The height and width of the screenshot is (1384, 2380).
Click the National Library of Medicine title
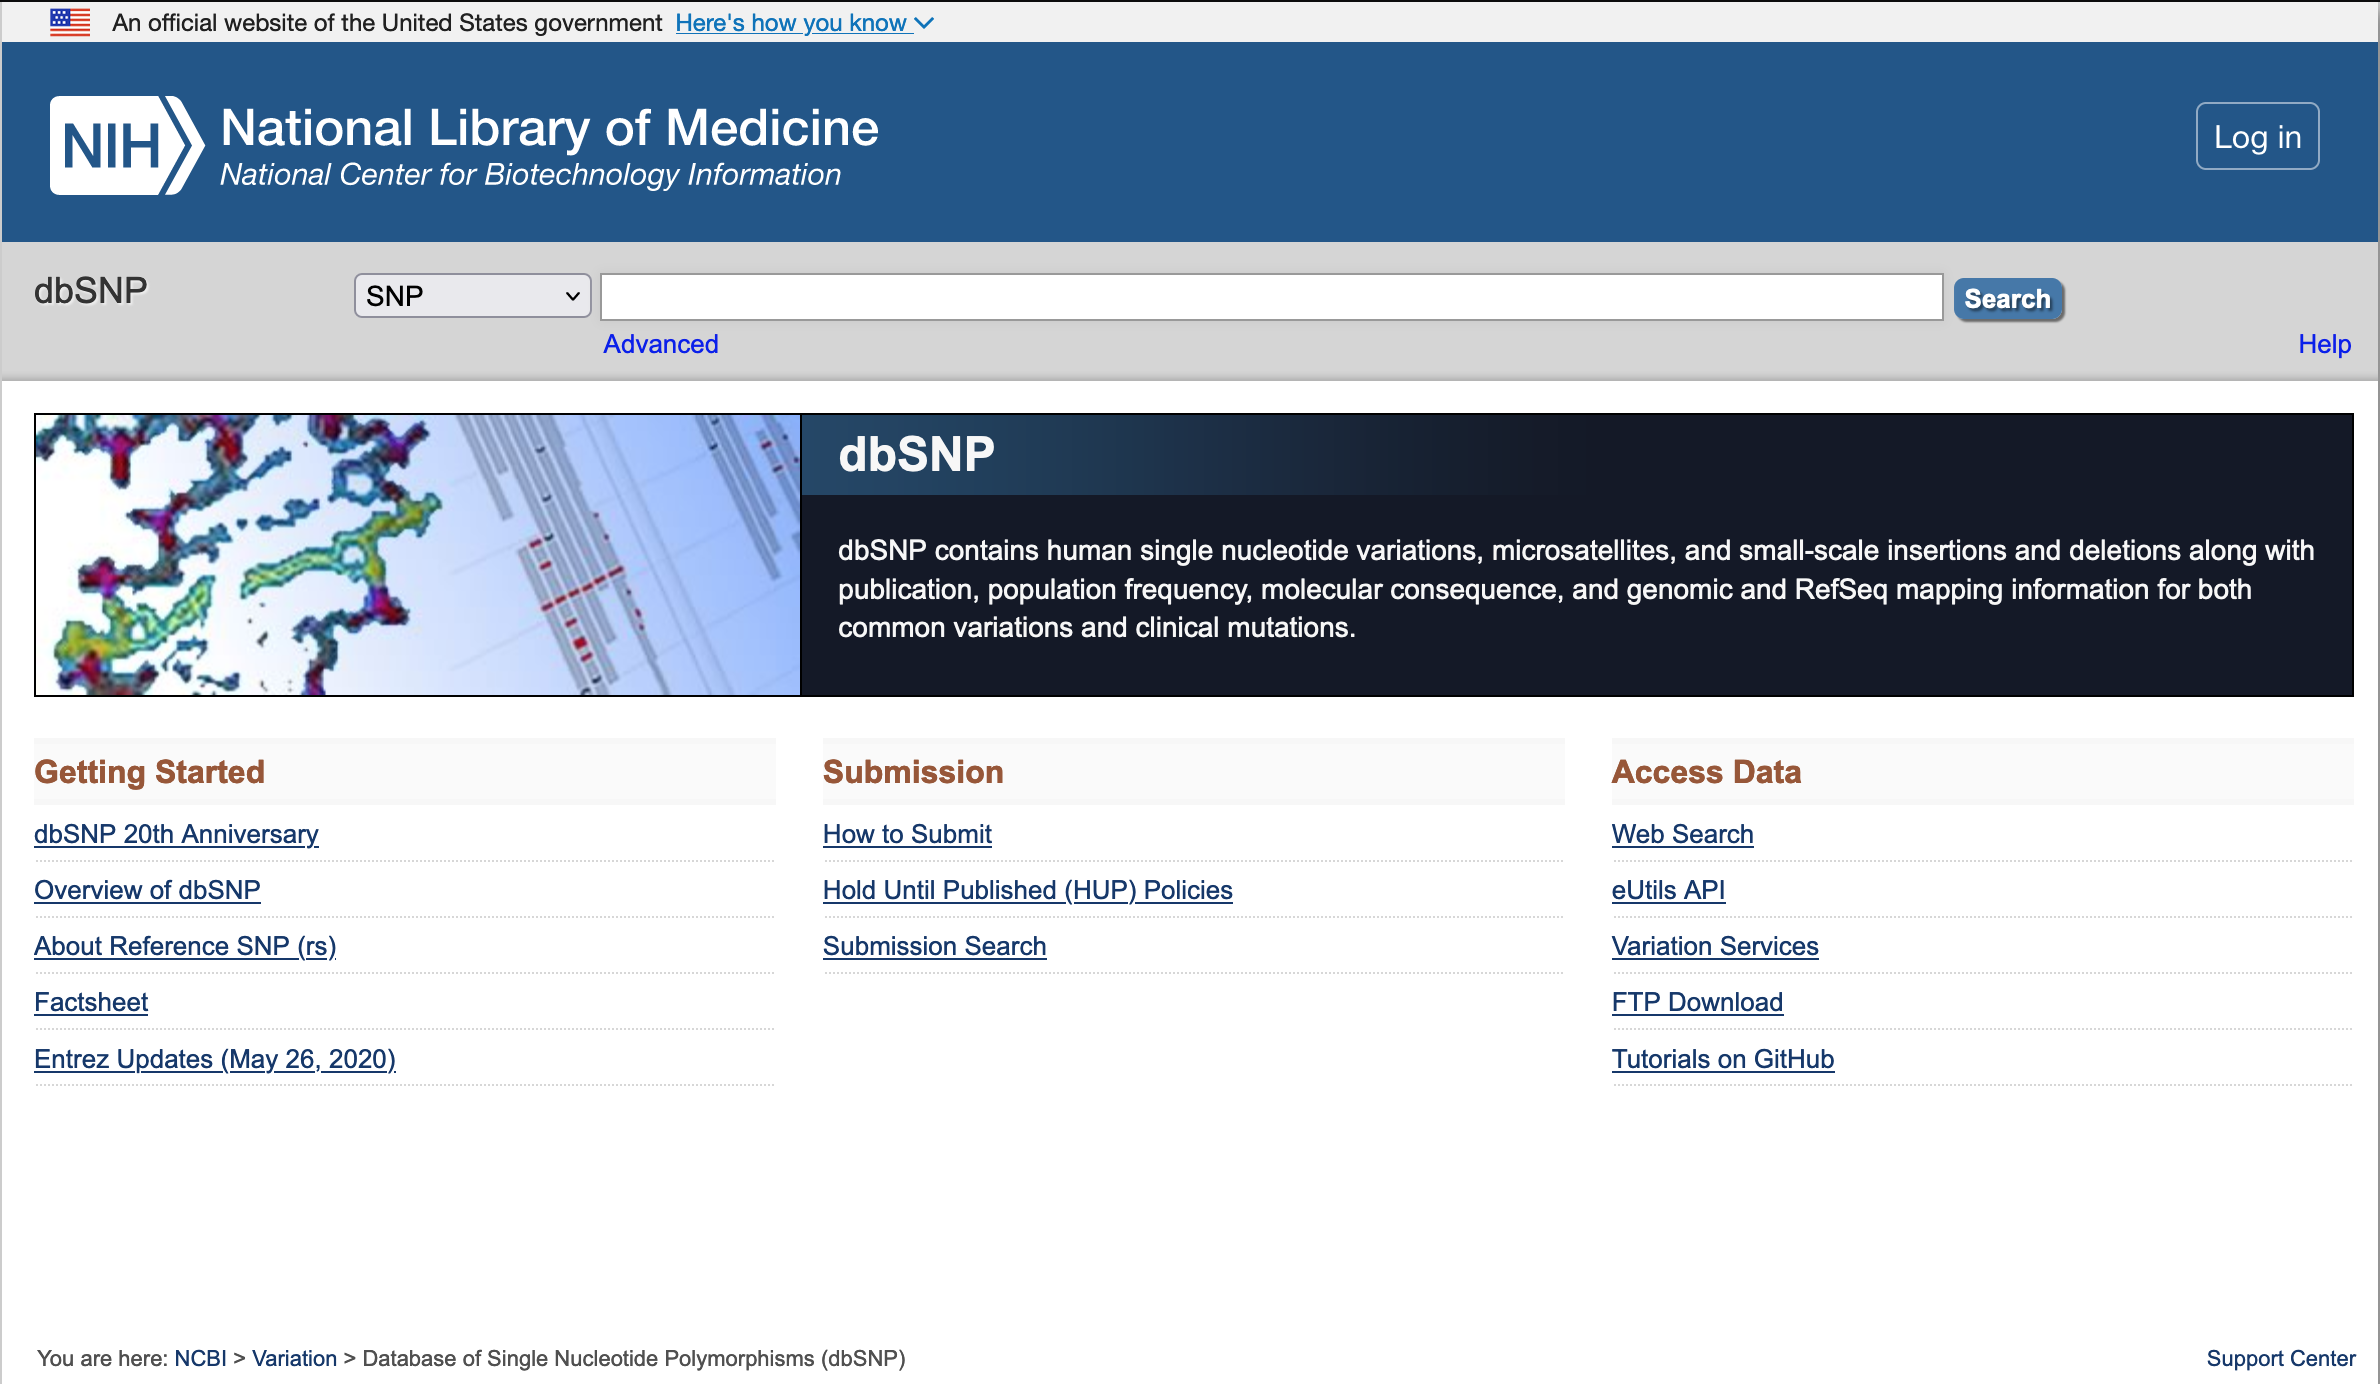coord(549,128)
